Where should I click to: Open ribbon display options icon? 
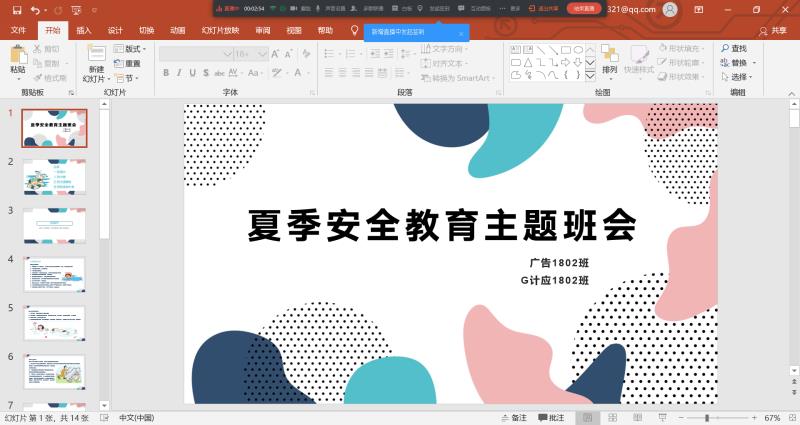point(699,10)
